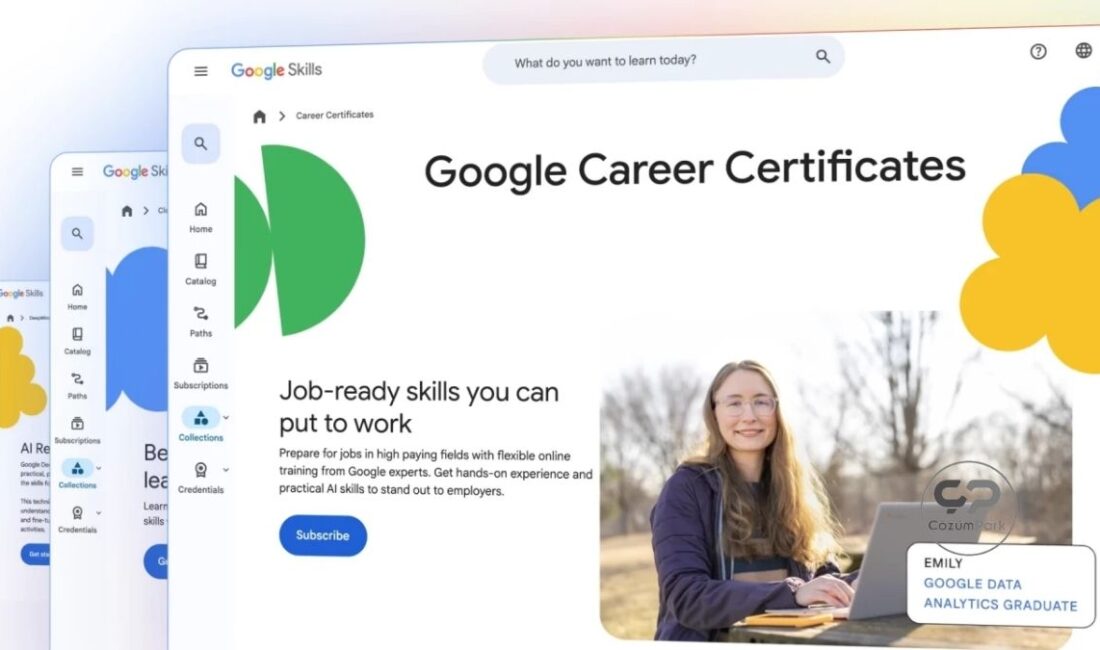Image resolution: width=1100 pixels, height=650 pixels.
Task: Select Credentials in the front sidebar
Action: click(201, 478)
